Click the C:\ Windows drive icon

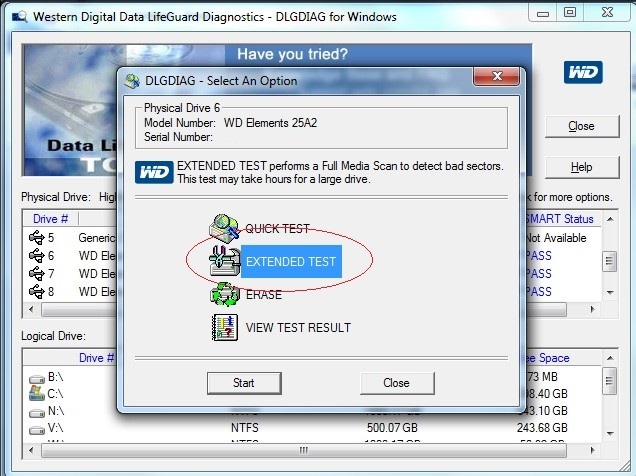point(37,393)
